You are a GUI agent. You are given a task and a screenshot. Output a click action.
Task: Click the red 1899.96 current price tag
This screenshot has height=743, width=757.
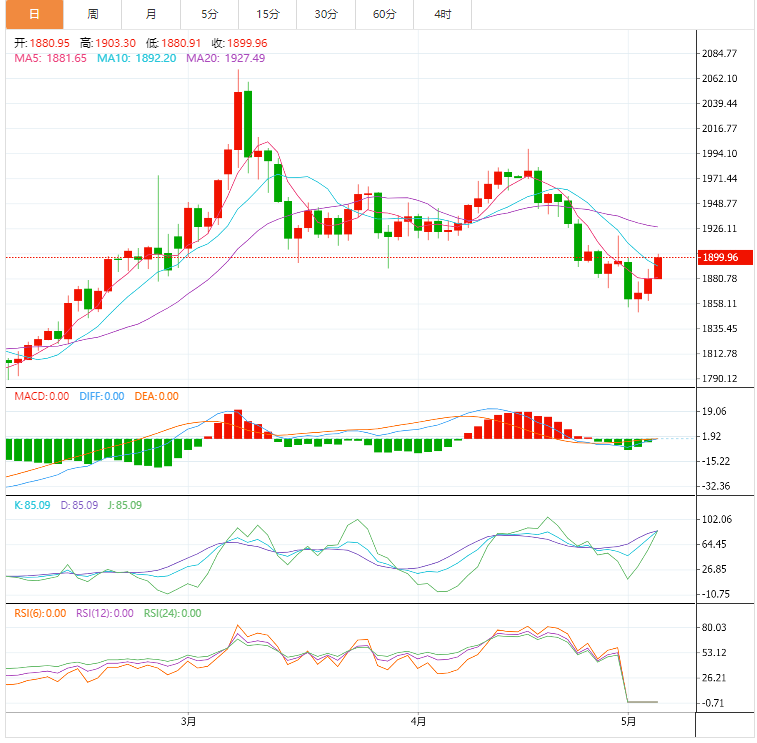pyautogui.click(x=725, y=257)
